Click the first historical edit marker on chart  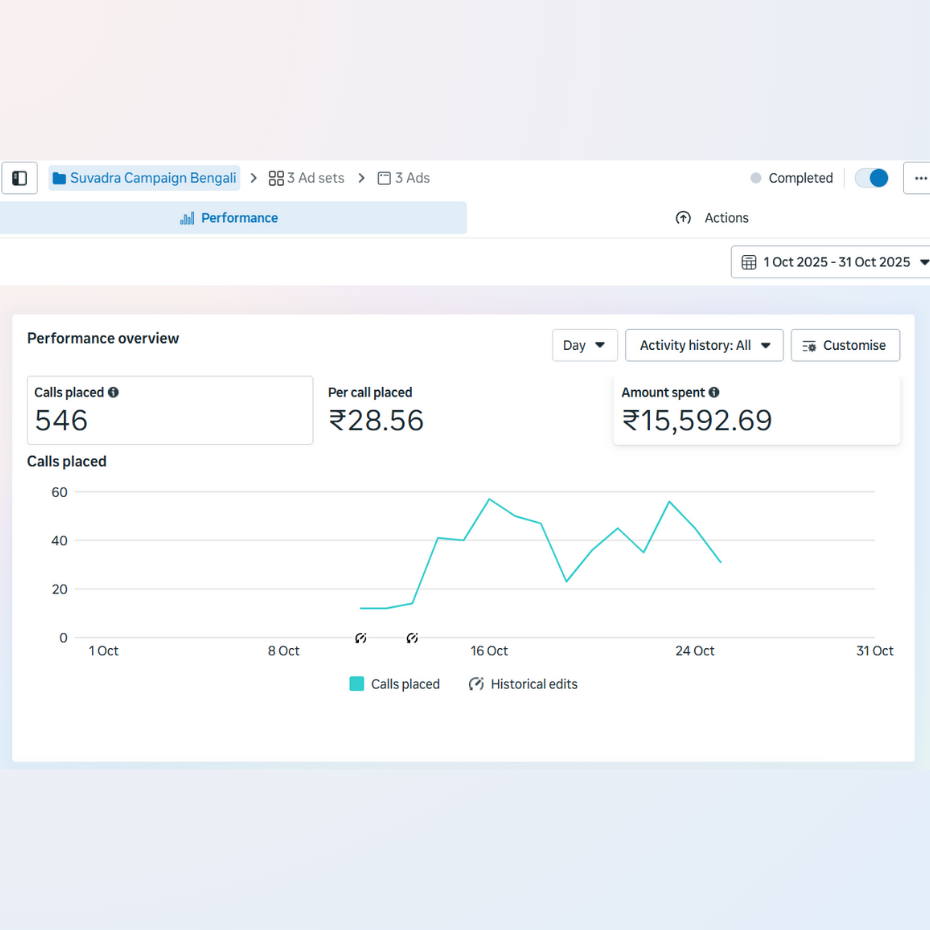click(x=361, y=638)
